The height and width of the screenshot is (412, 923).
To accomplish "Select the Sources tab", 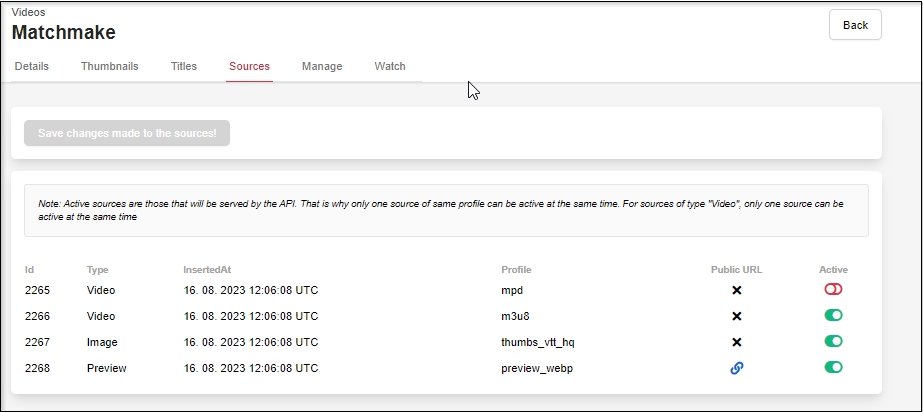I will click(x=249, y=66).
